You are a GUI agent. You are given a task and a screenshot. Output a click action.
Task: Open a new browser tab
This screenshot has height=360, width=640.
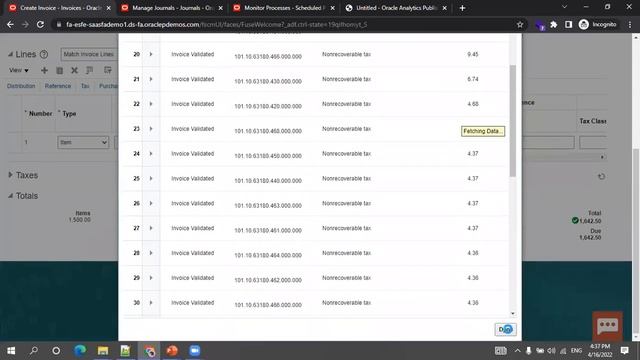462,8
